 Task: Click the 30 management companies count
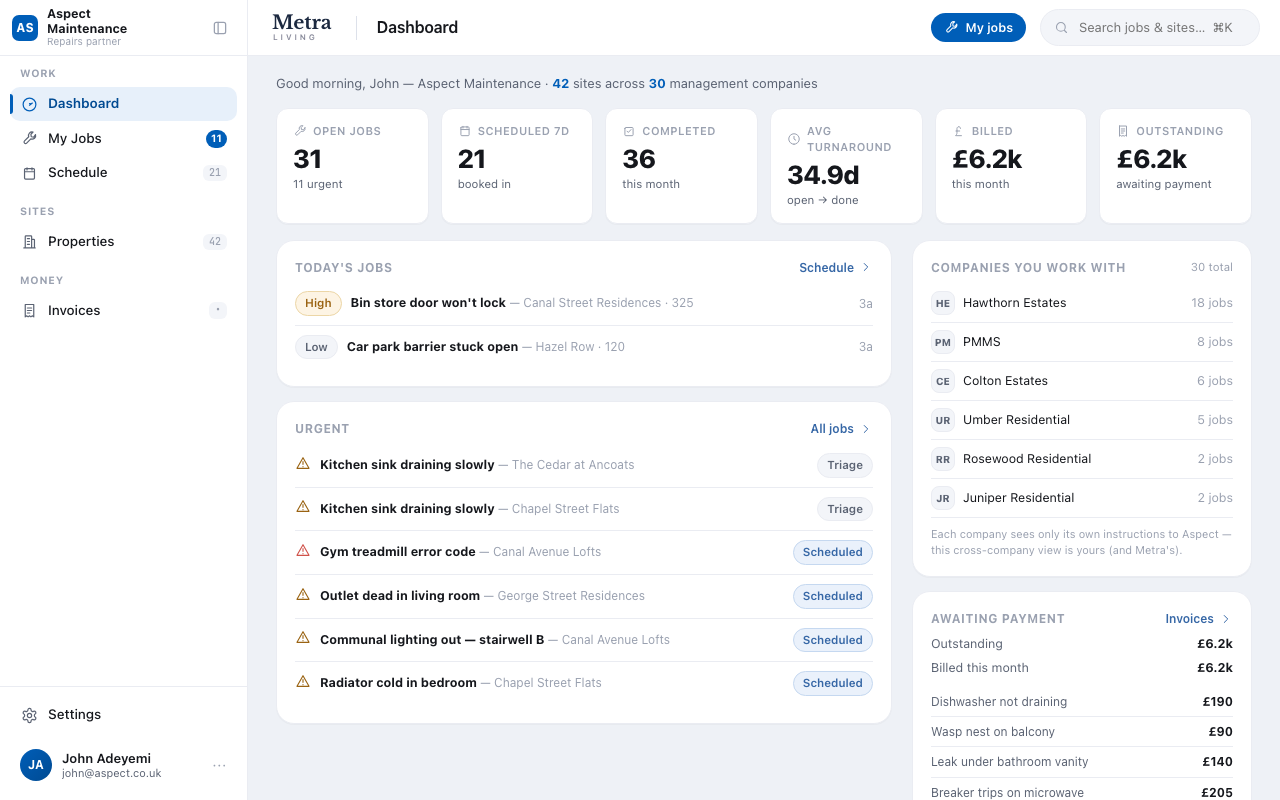coord(657,84)
